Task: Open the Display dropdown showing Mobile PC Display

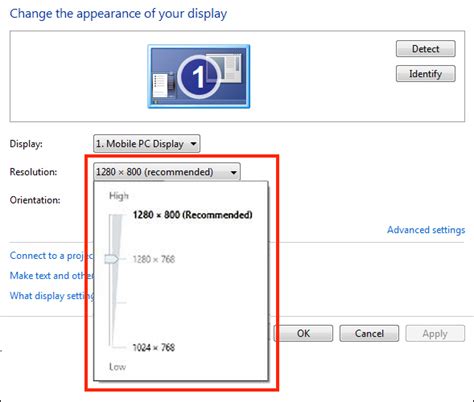Action: [x=147, y=144]
